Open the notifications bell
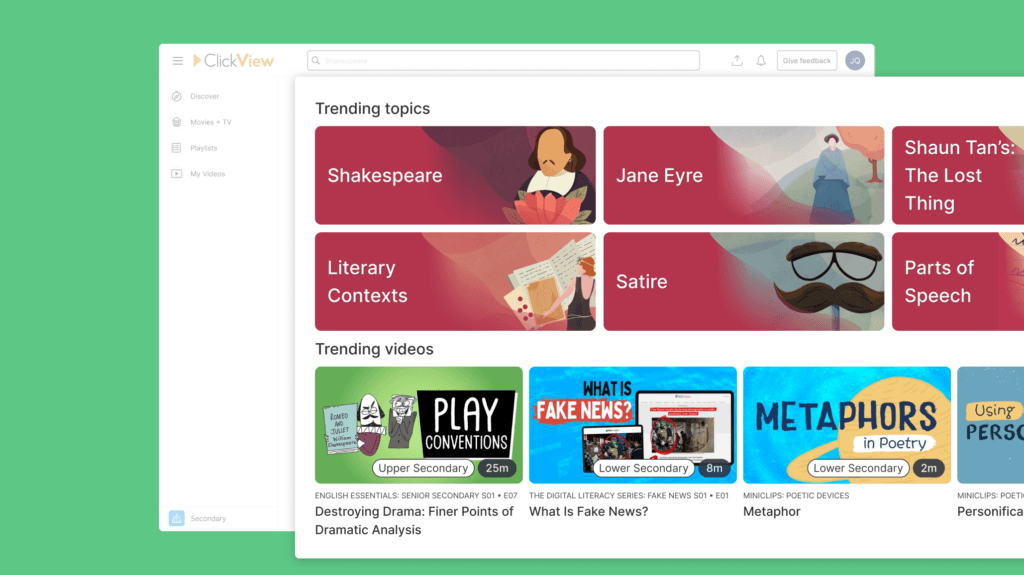Viewport: 1024px width, 575px height. [761, 61]
